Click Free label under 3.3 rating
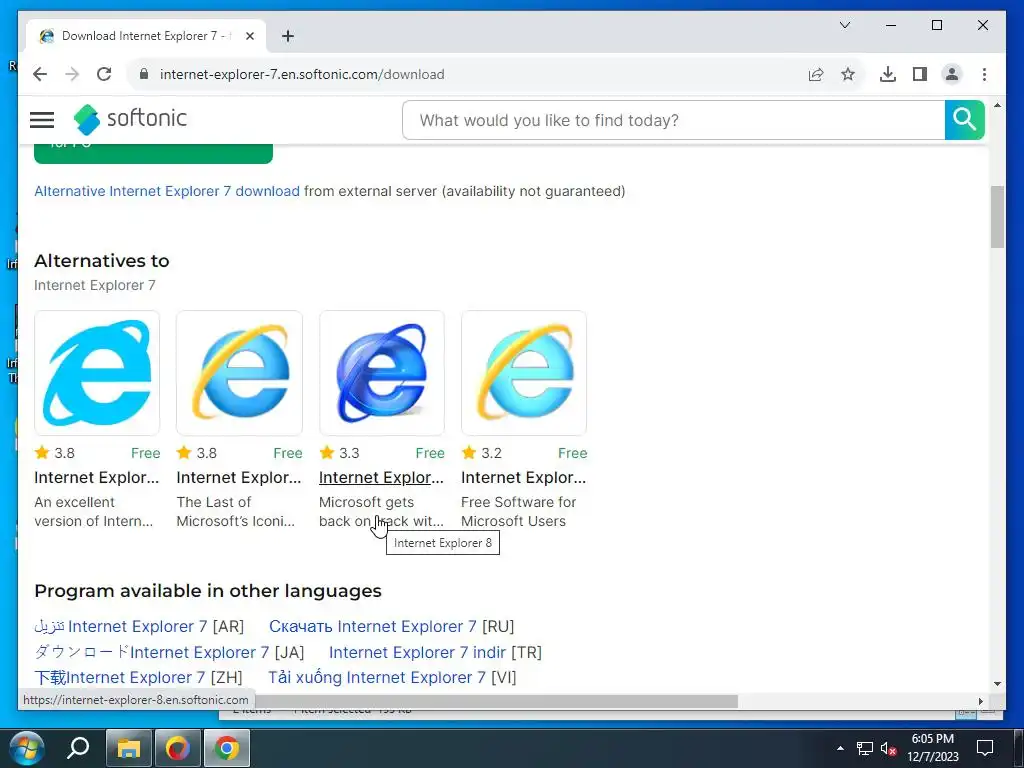The height and width of the screenshot is (768, 1024). (x=430, y=453)
